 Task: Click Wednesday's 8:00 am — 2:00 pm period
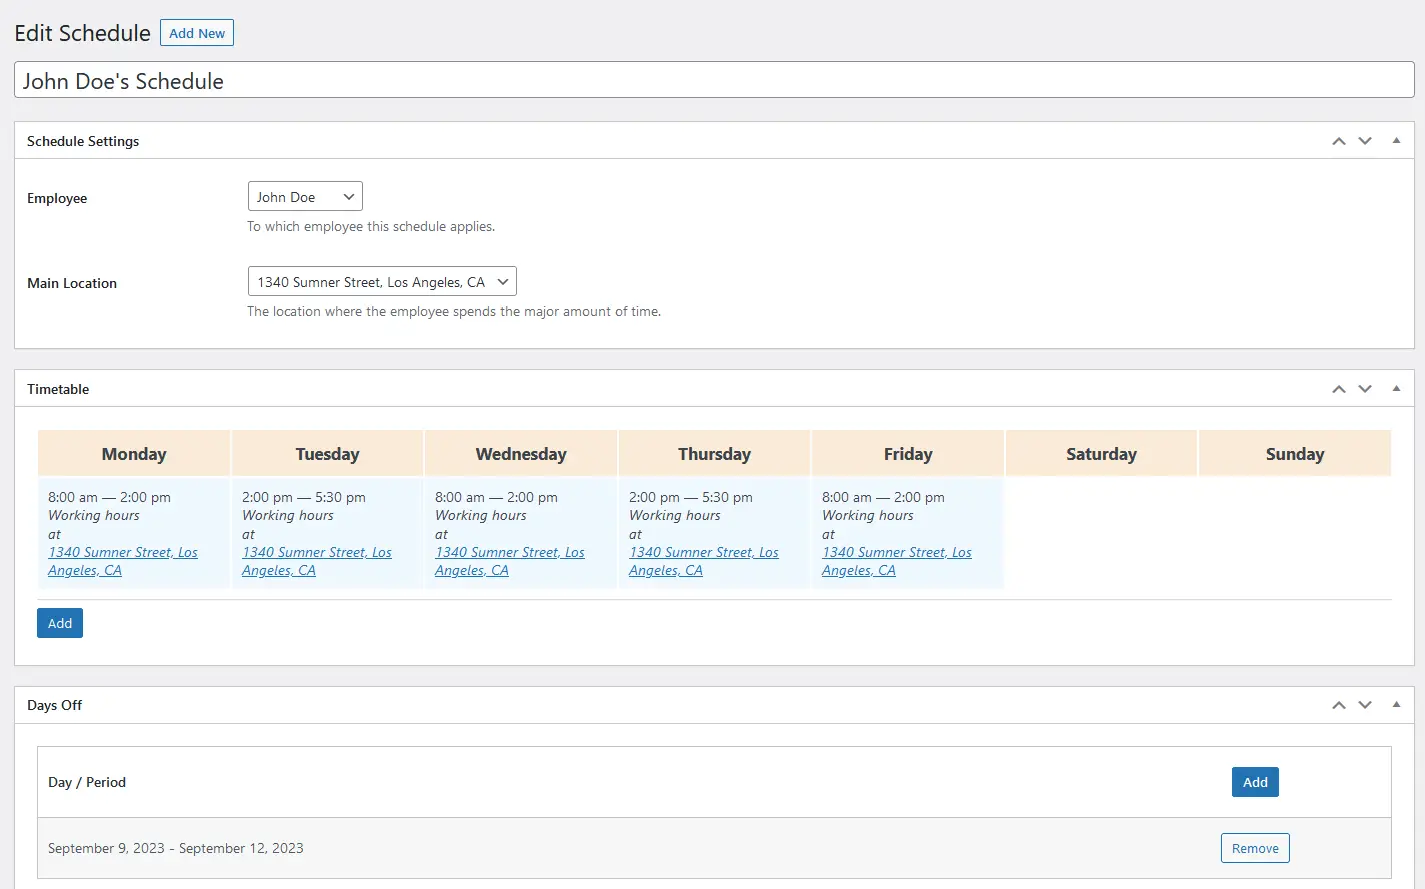coord(496,497)
